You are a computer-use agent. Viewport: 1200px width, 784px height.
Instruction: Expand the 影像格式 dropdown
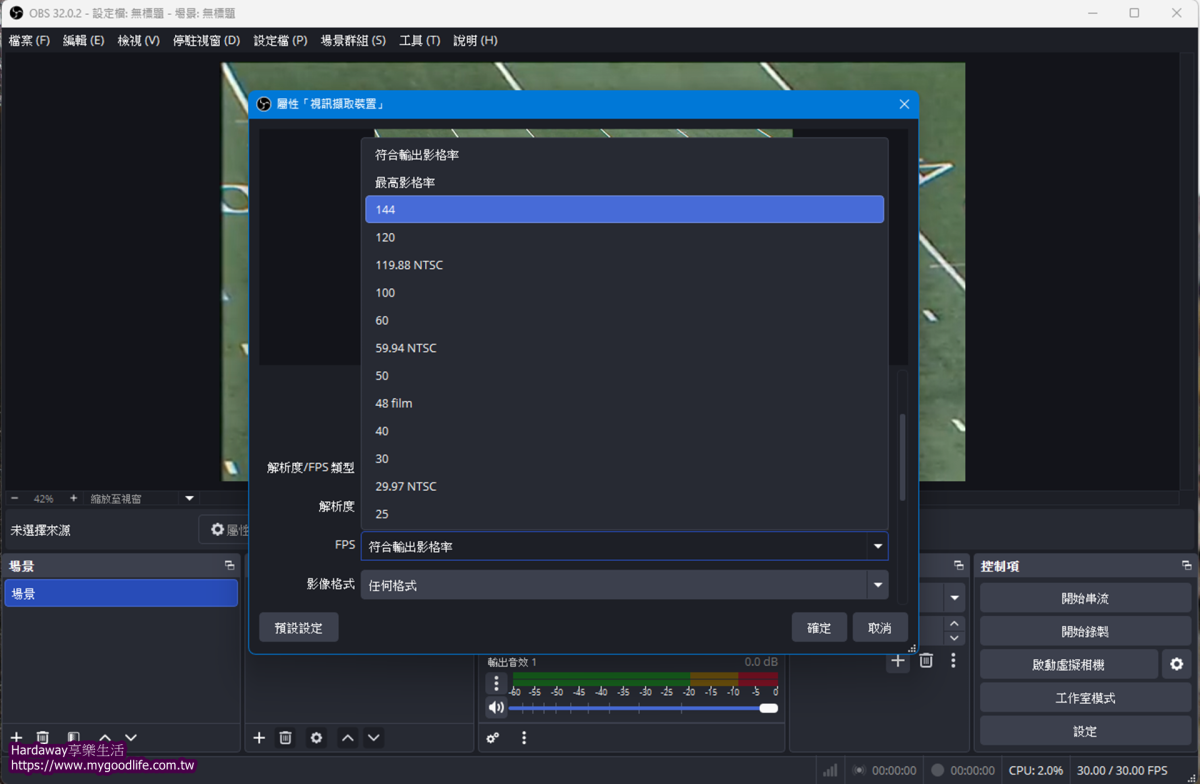[877, 585]
